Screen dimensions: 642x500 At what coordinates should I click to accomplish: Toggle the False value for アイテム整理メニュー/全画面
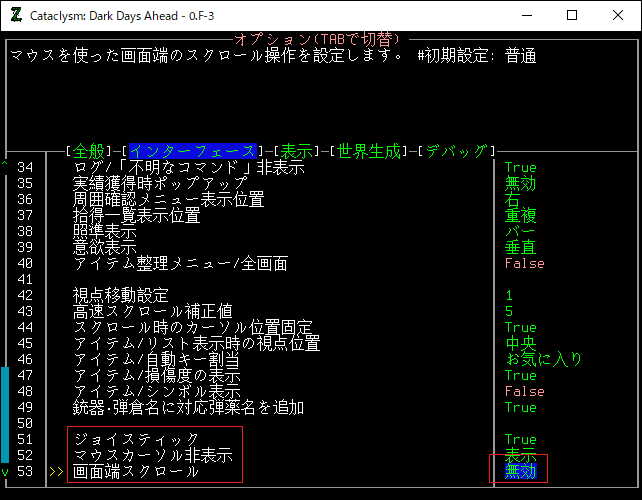tap(524, 263)
